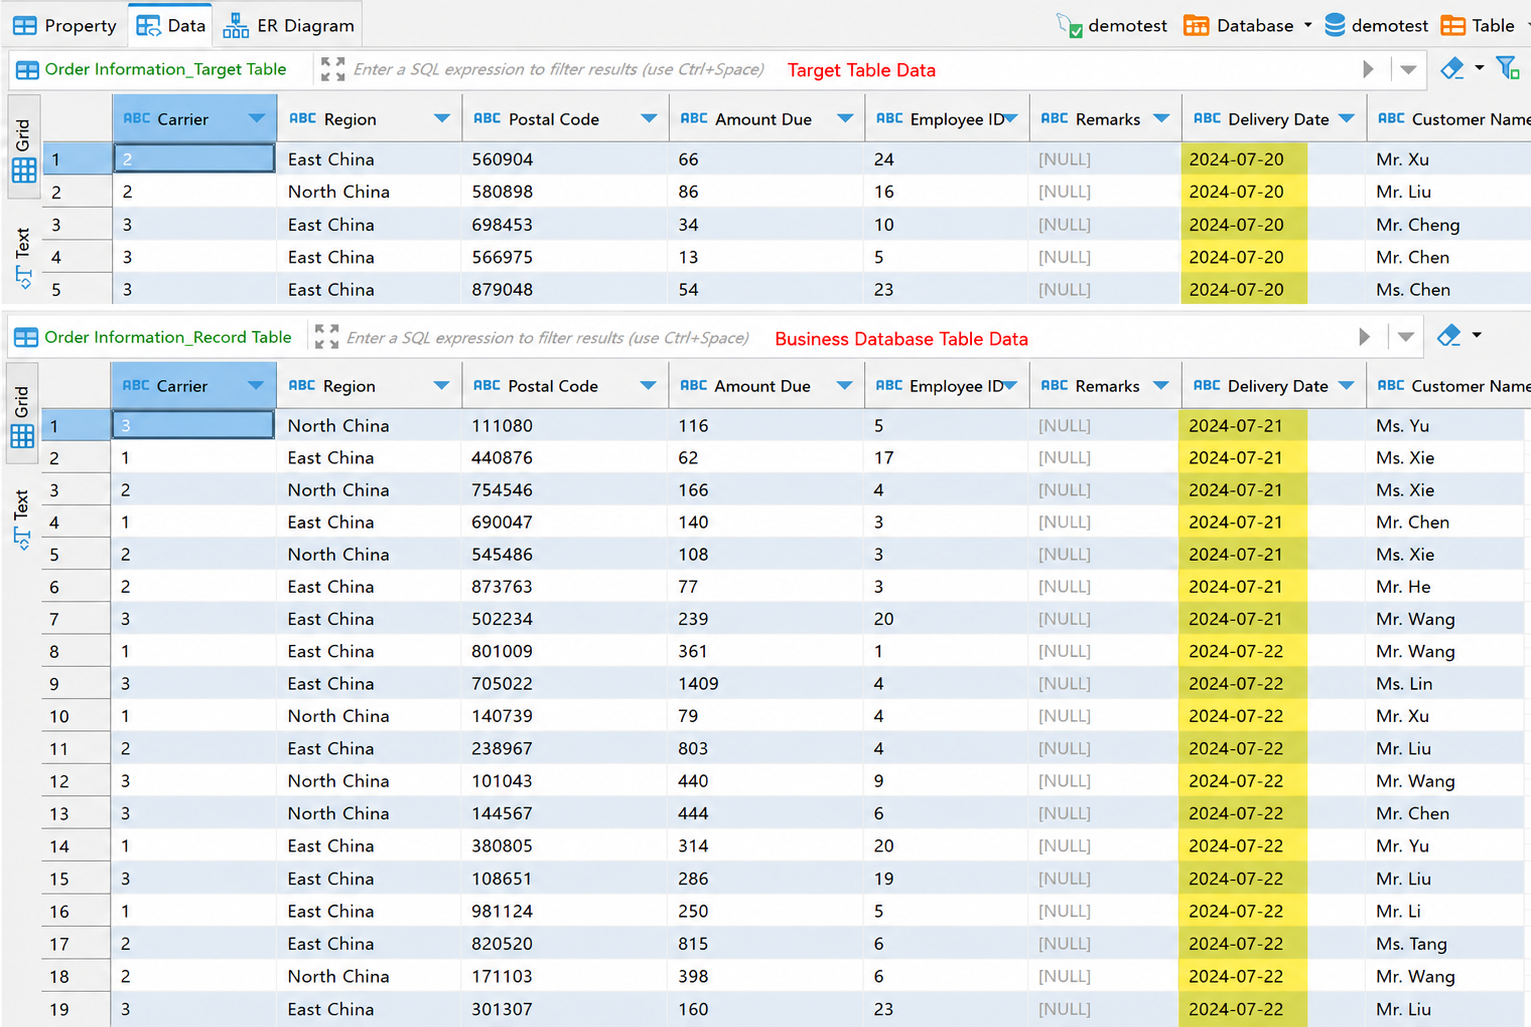The image size is (1531, 1027).
Task: Switch Target Table to Text view
Action: (x=24, y=258)
